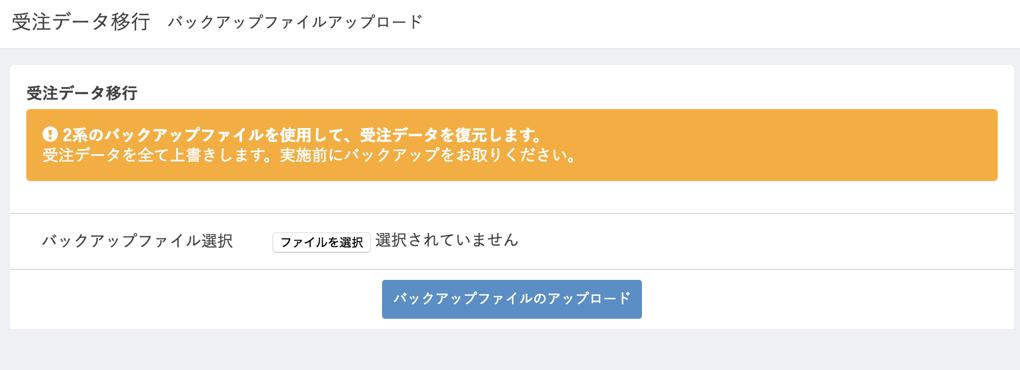
Task: Click white space left of the upload button
Action: 195,299
